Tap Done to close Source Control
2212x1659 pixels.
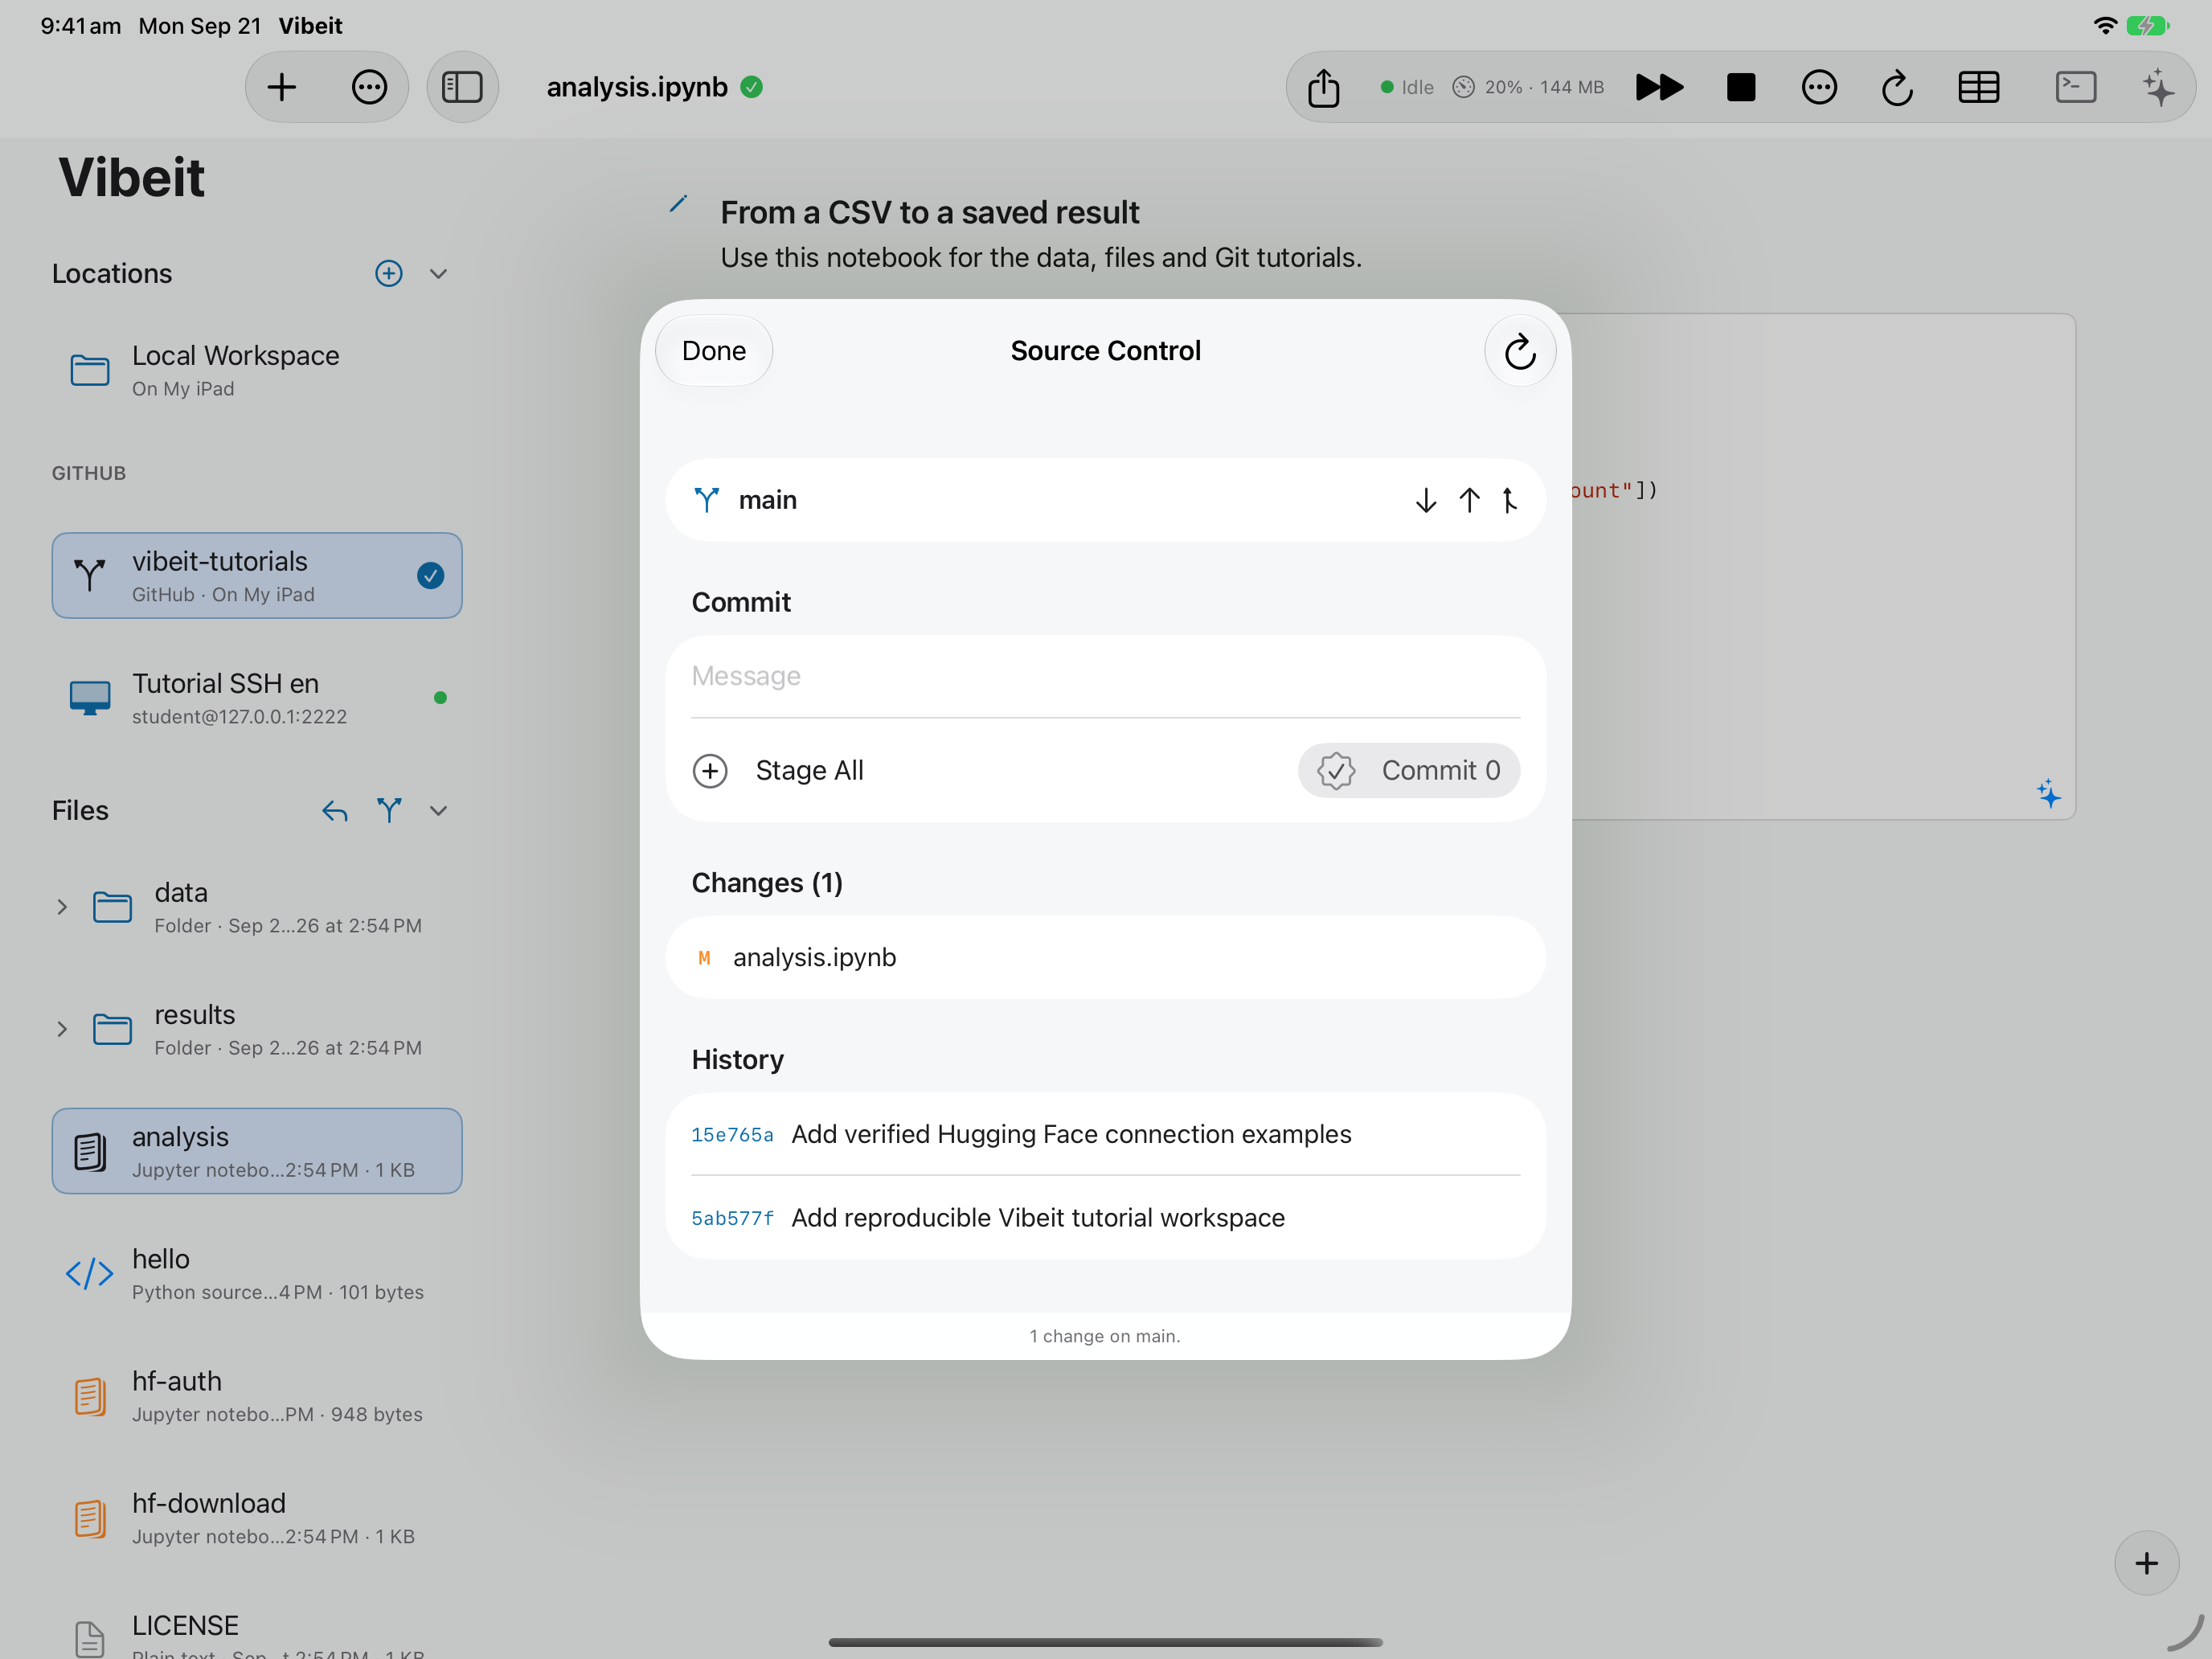pyautogui.click(x=714, y=351)
